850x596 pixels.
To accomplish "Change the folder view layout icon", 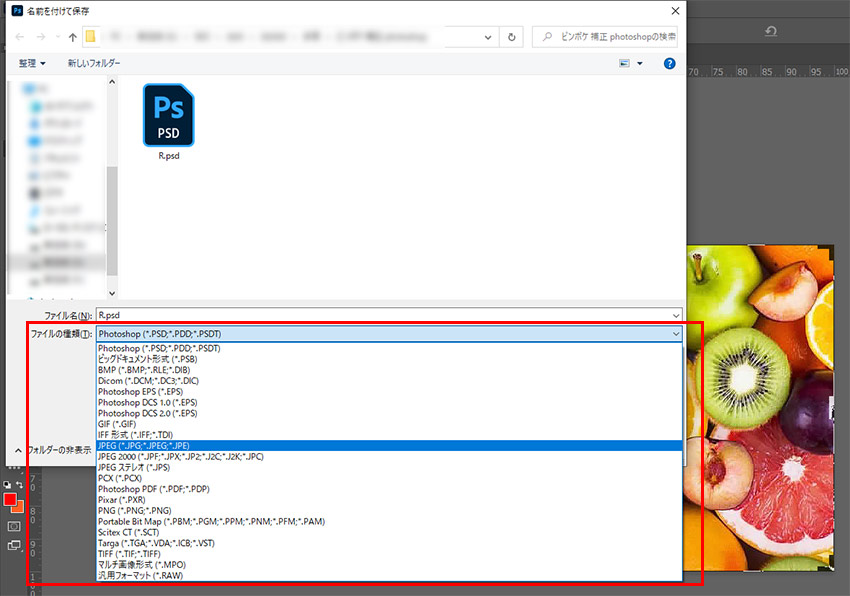I will click(625, 63).
